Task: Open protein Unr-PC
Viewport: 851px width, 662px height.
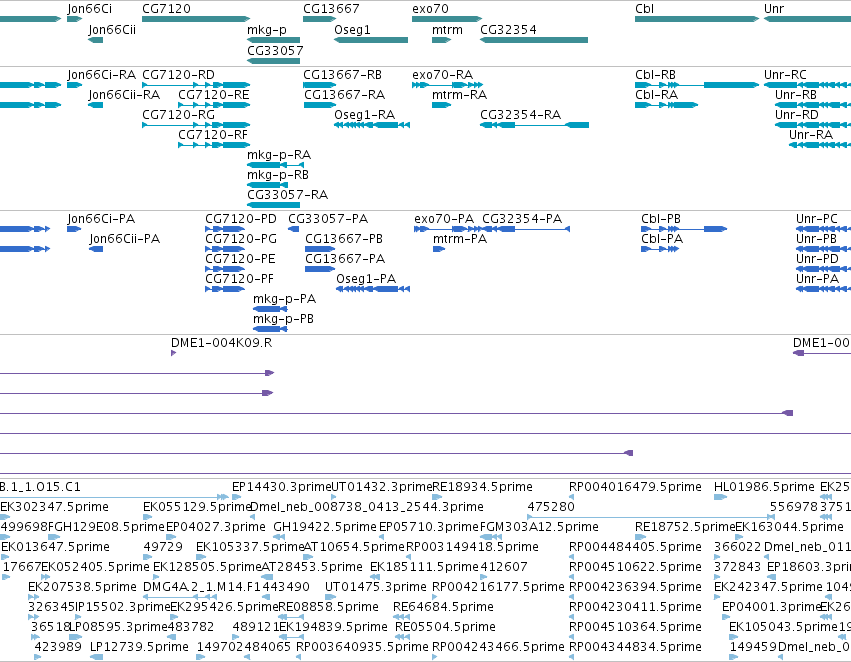Action: click(823, 229)
